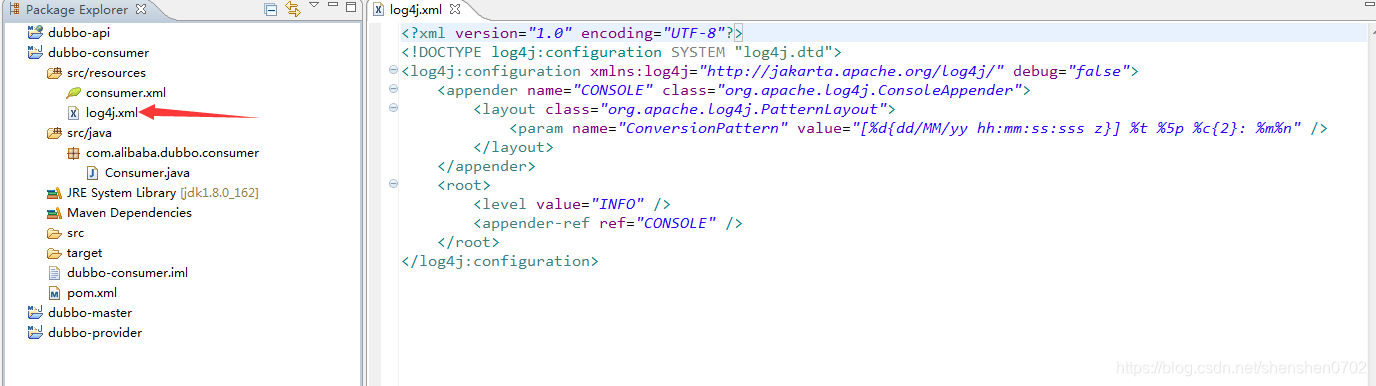Click the <?xml version declaration line
This screenshot has height=386, width=1376.
click(572, 33)
